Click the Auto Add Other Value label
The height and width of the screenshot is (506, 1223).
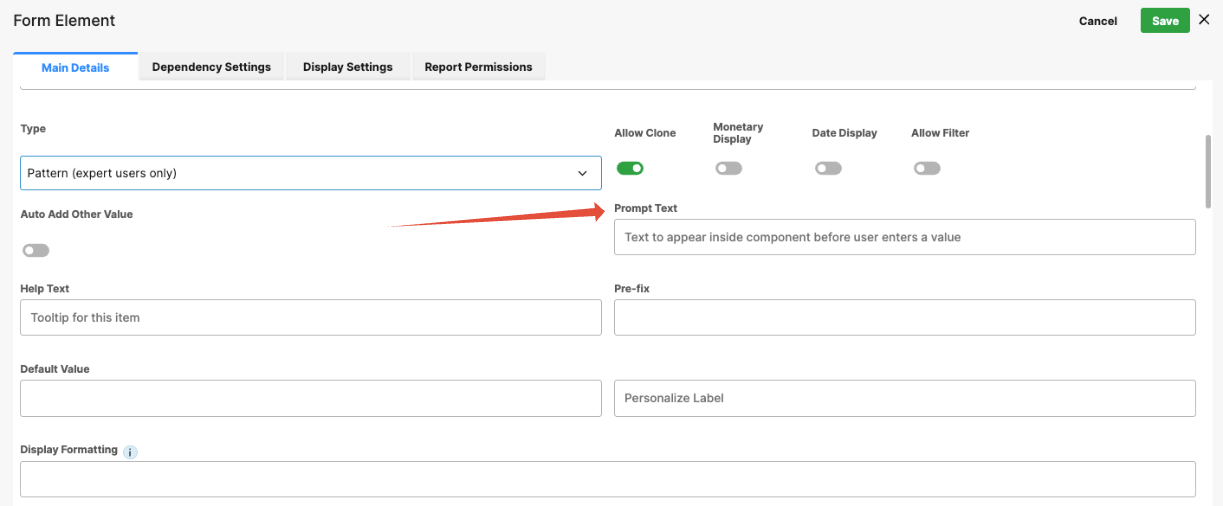pos(77,214)
